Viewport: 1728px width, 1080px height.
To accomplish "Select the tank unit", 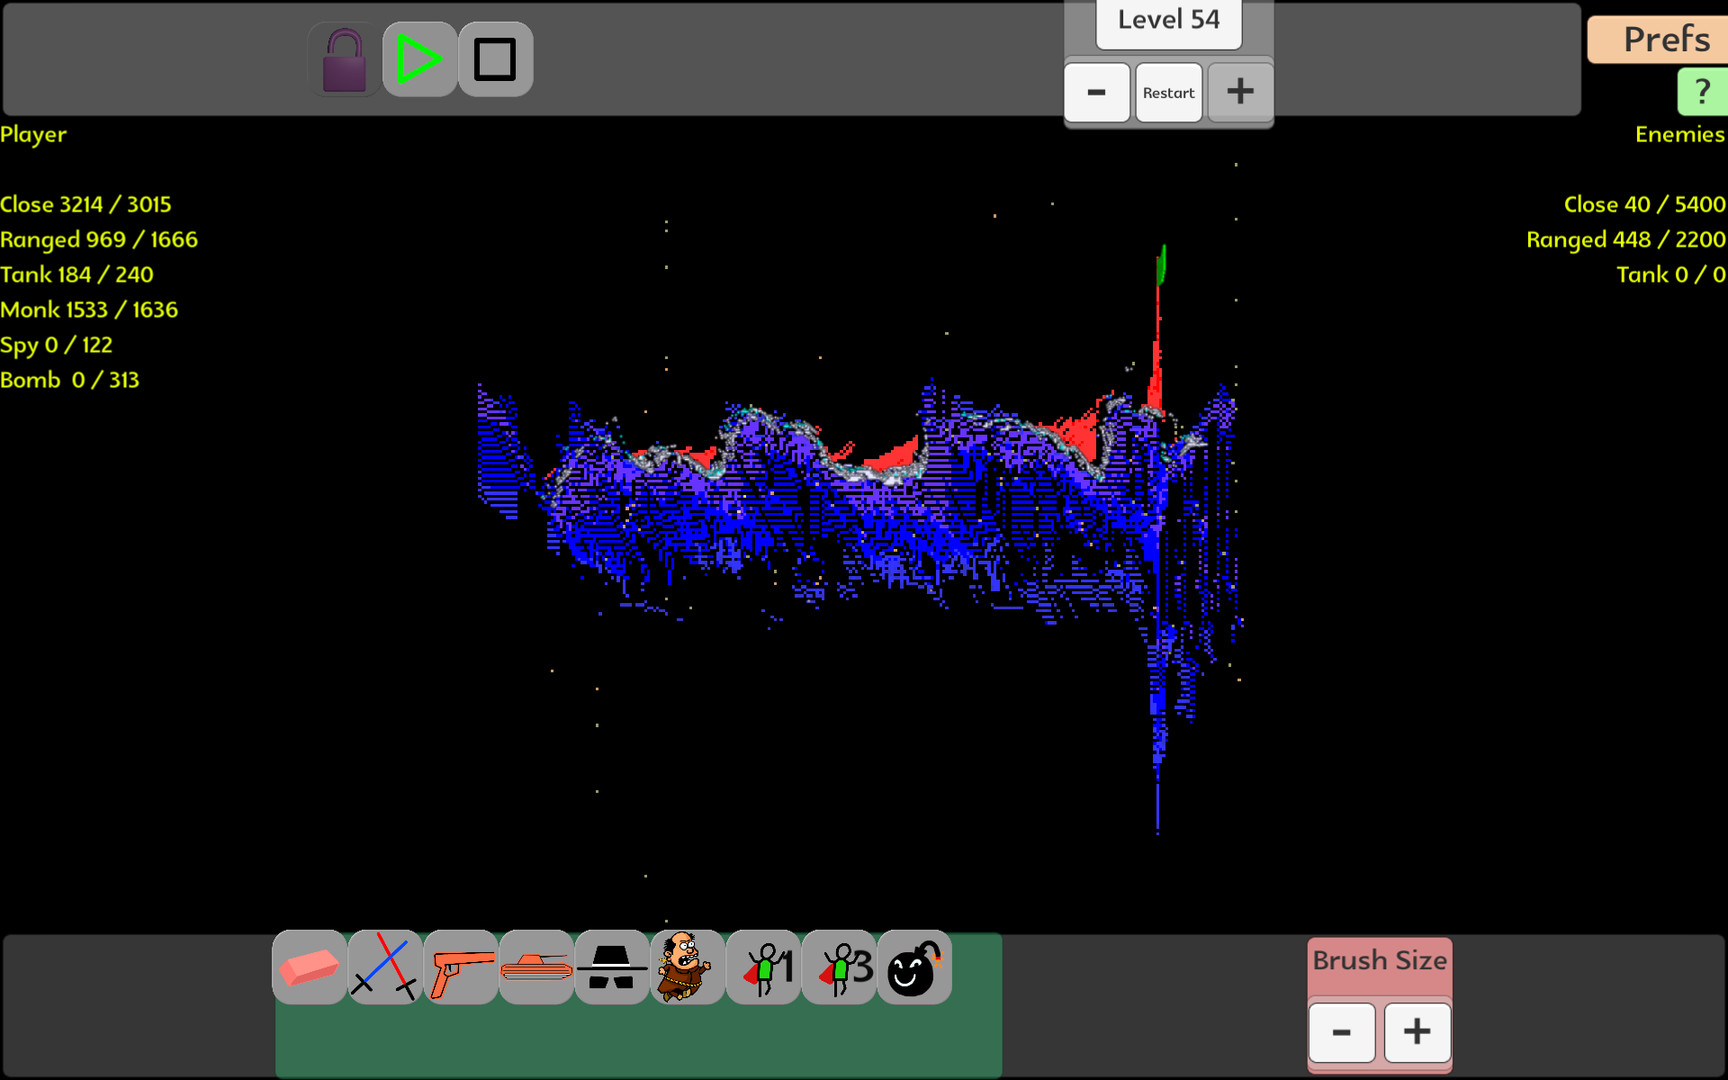I will [536, 967].
